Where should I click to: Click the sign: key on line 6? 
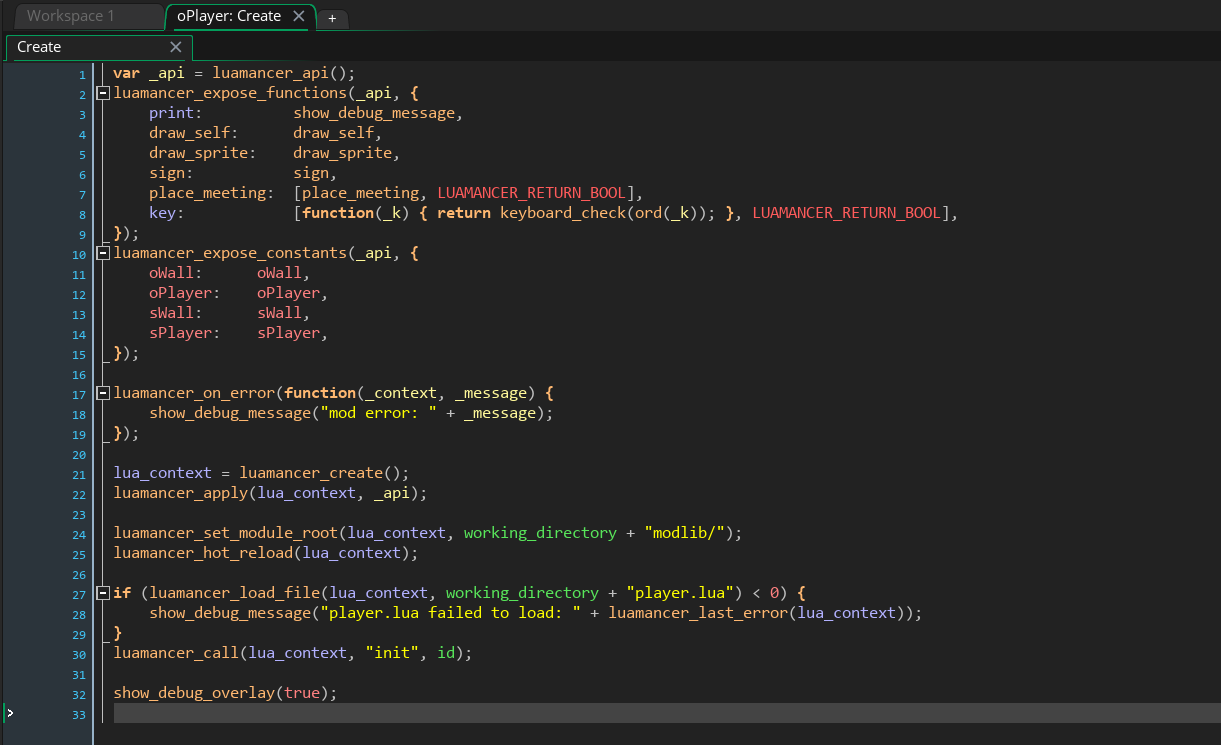[171, 173]
